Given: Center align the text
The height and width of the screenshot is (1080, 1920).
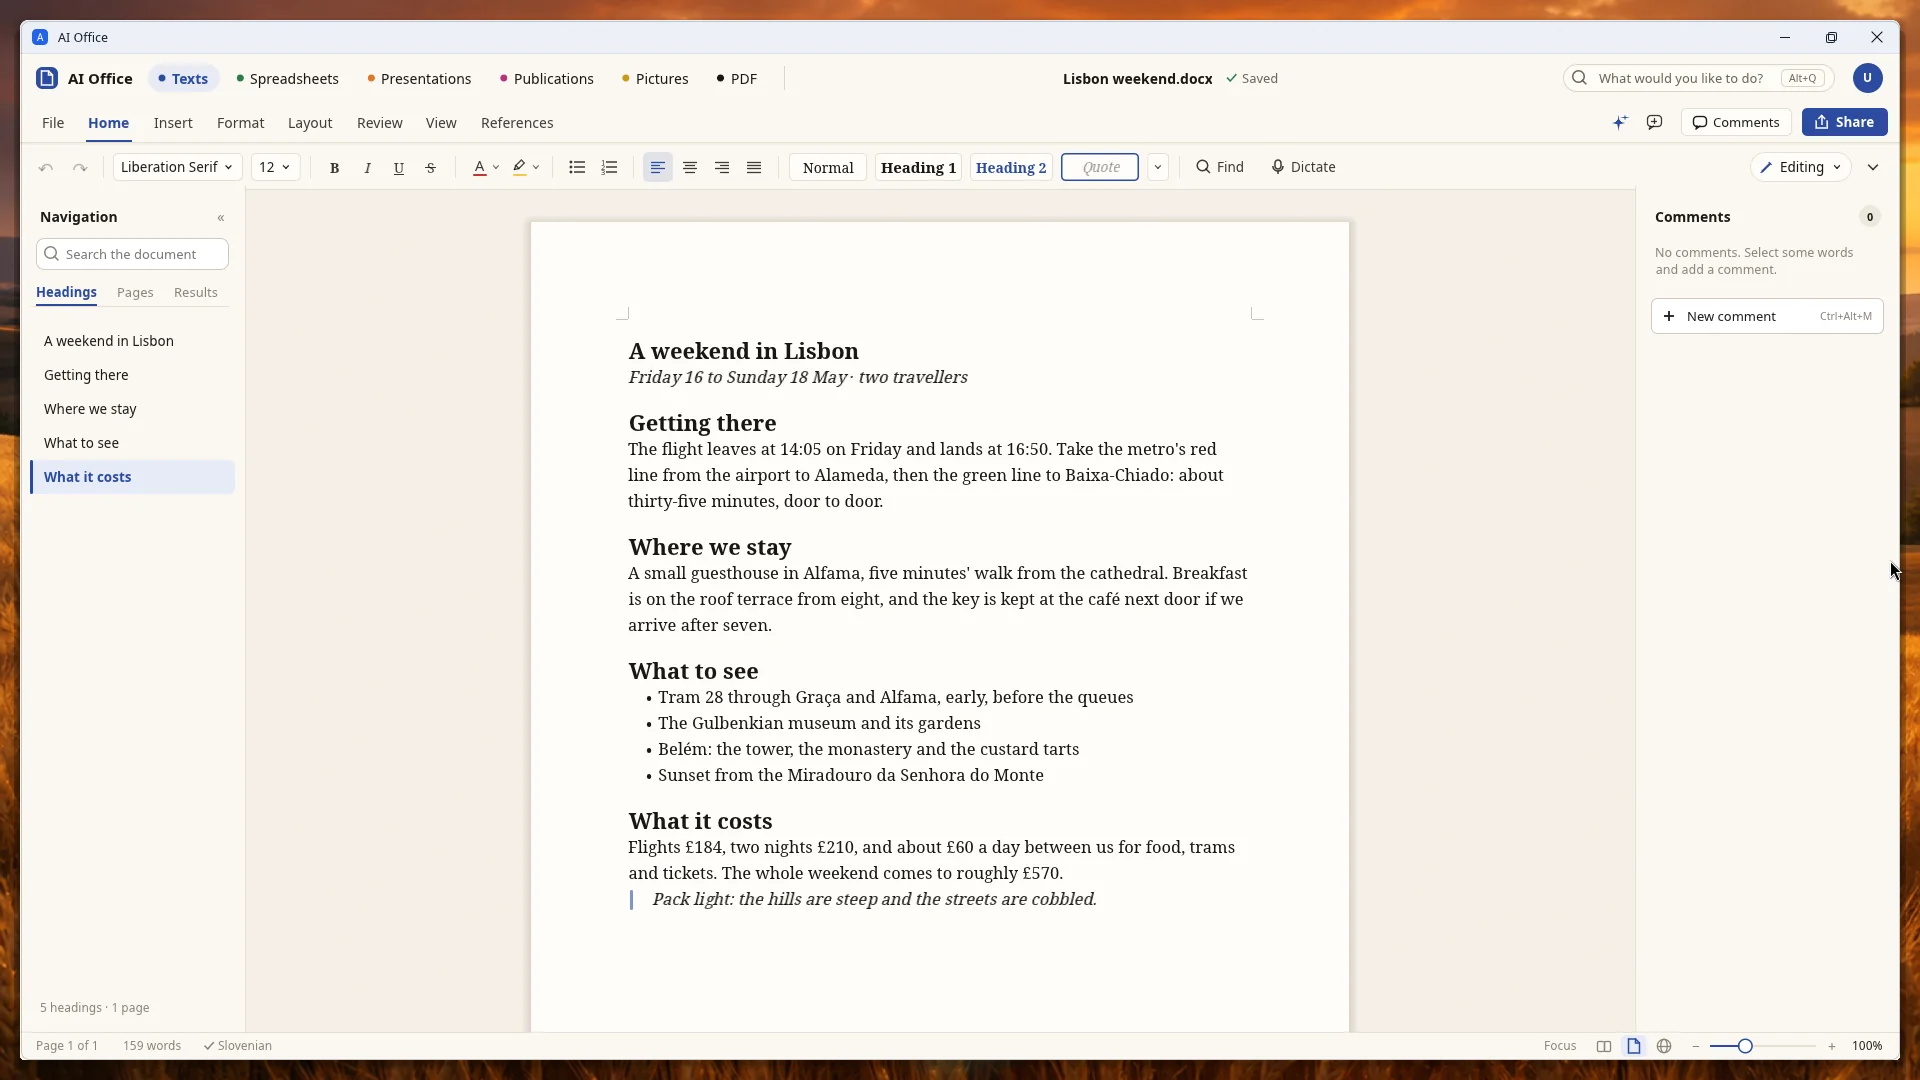Looking at the screenshot, I should (x=690, y=168).
